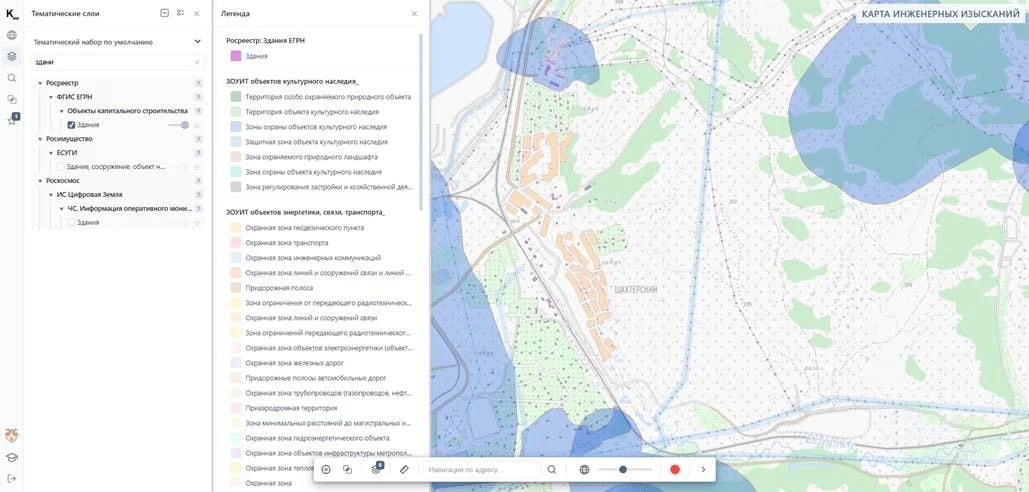Click the overlapping squares icon in bottom toolbar

(x=348, y=469)
